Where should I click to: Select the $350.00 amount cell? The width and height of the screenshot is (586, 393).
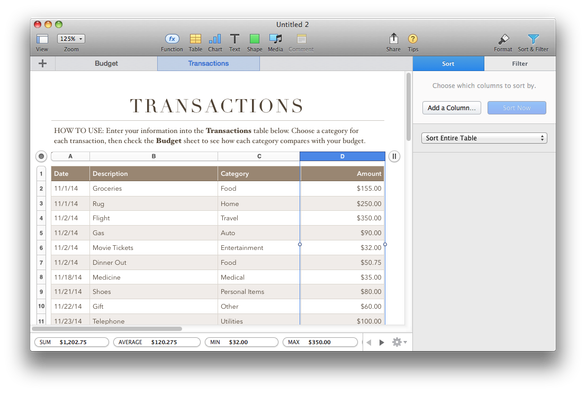point(342,218)
